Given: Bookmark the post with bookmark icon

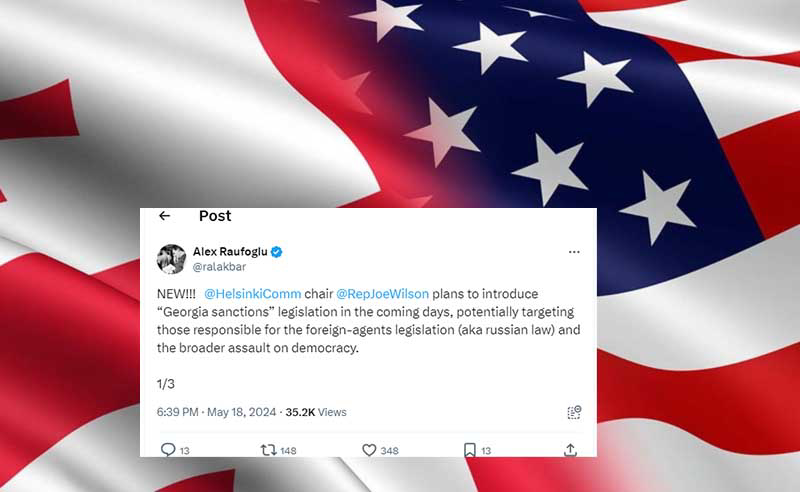Looking at the screenshot, I should pos(470,450).
